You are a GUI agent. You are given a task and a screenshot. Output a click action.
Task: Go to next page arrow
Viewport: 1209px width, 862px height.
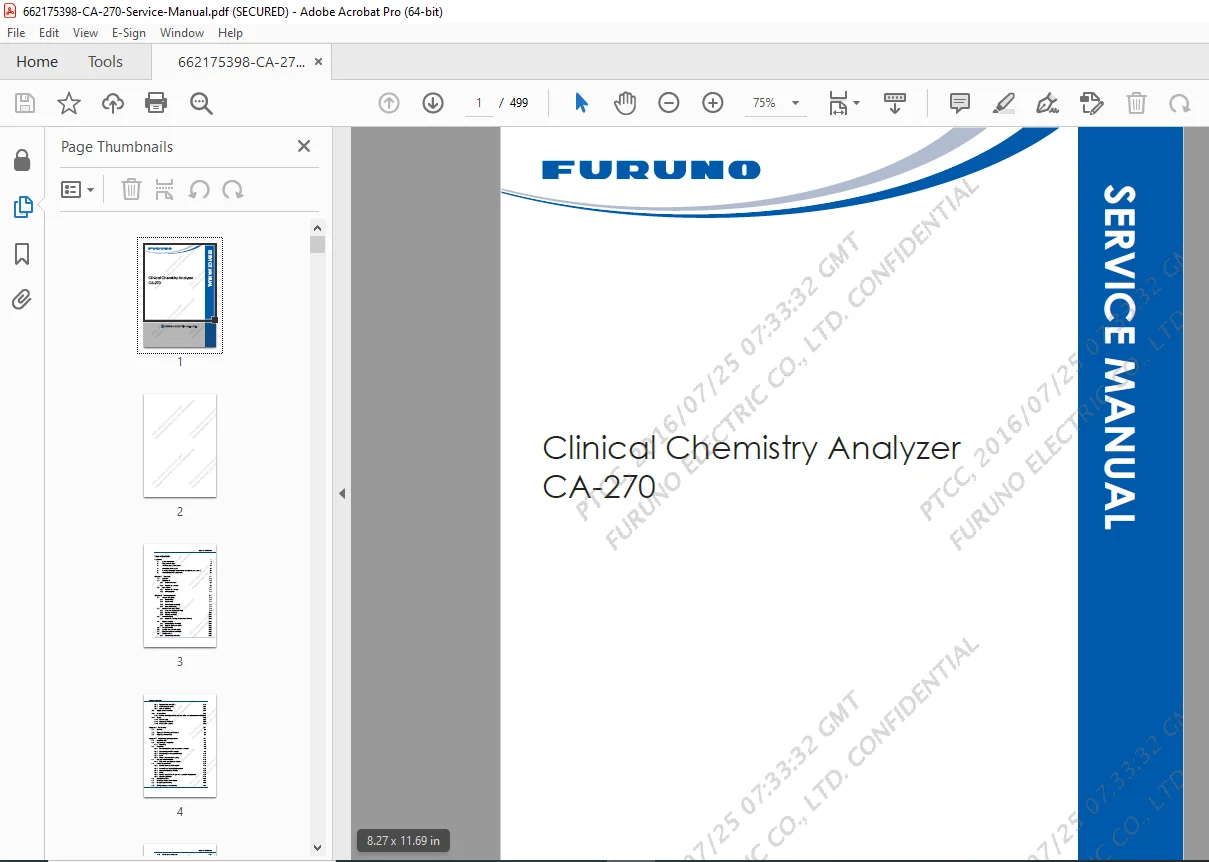(x=433, y=103)
